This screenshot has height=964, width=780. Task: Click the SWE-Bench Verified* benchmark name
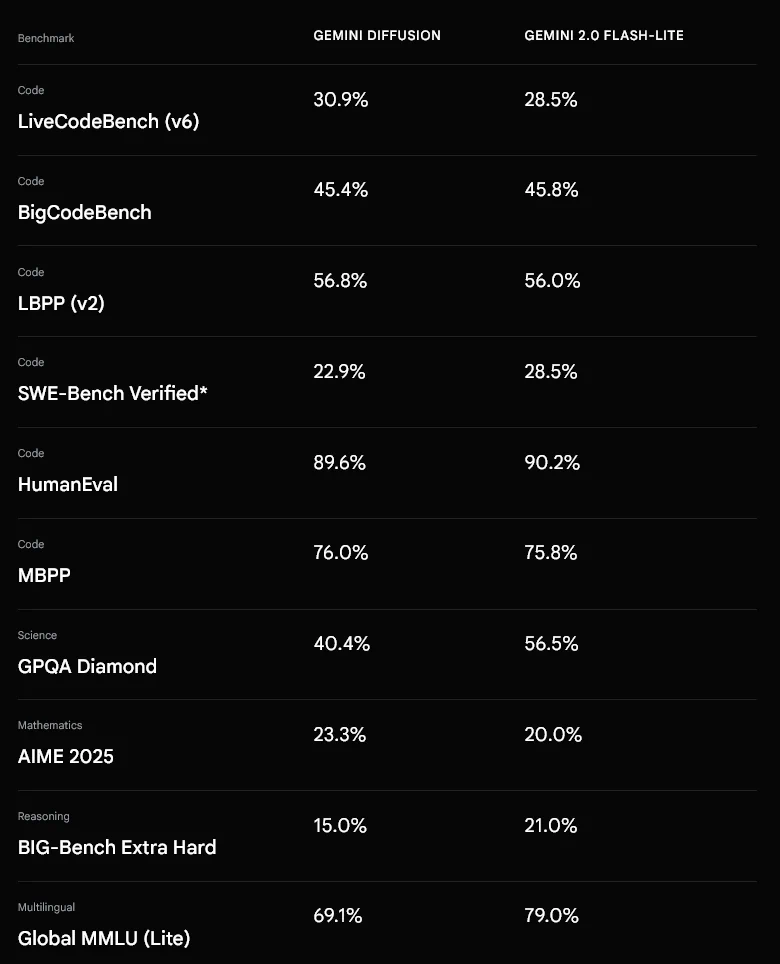click(112, 393)
